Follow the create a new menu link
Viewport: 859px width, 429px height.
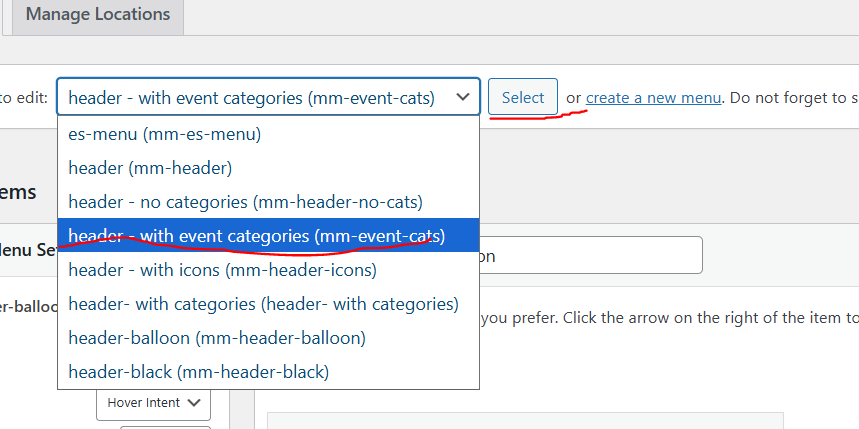coord(653,98)
